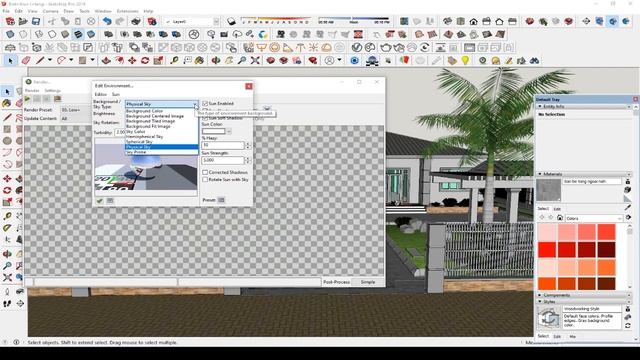Select the Orbit tool in top toolbar
Viewport: 640px width, 360px height.
[216, 60]
